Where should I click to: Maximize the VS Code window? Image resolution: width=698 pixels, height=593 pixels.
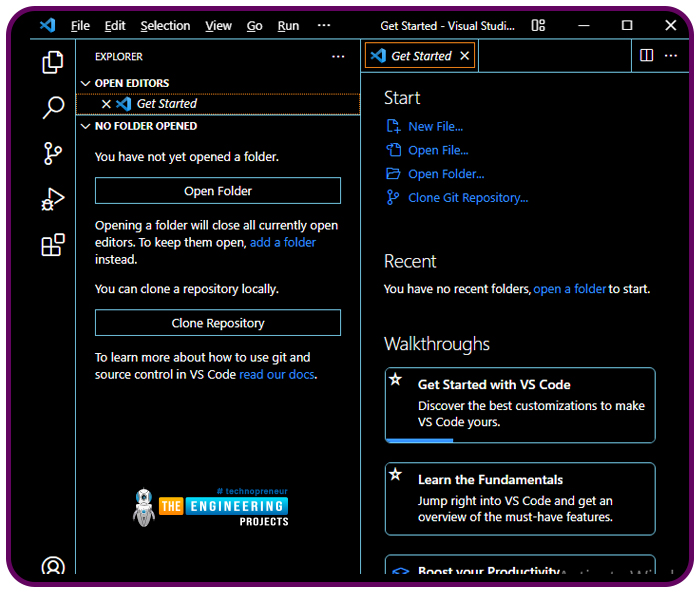point(627,25)
